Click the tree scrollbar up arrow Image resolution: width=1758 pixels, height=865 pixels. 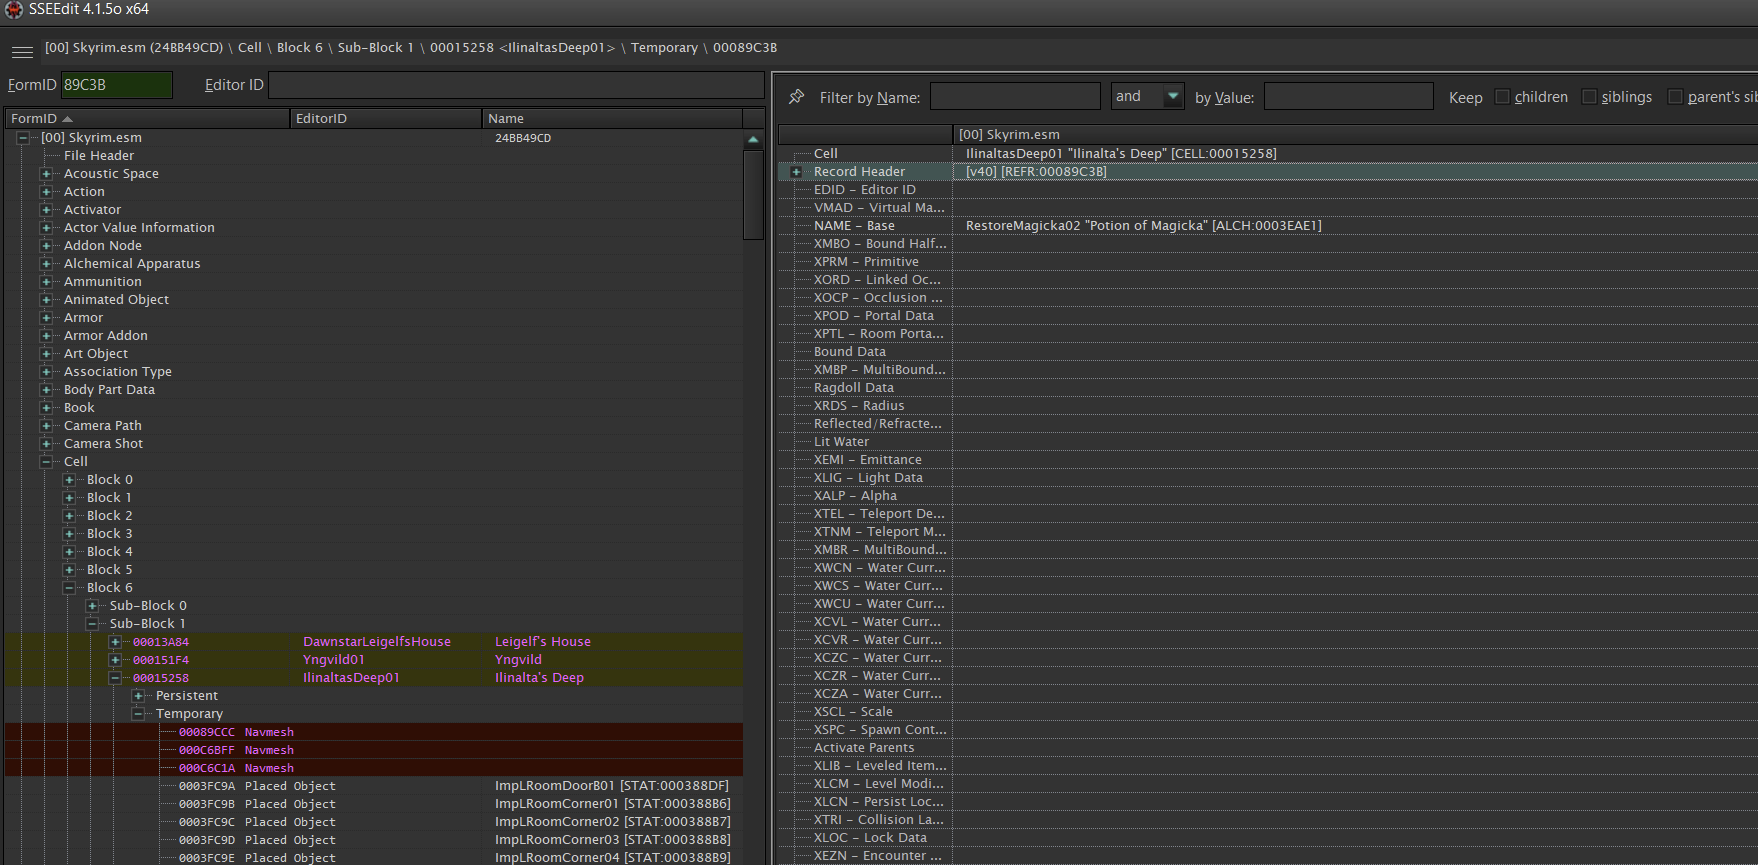point(753,140)
